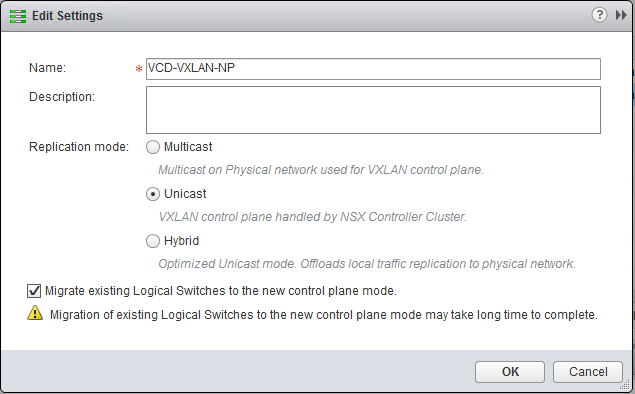635x394 pixels.
Task: Click the green Edit Settings dialog icon
Action: pos(18,16)
